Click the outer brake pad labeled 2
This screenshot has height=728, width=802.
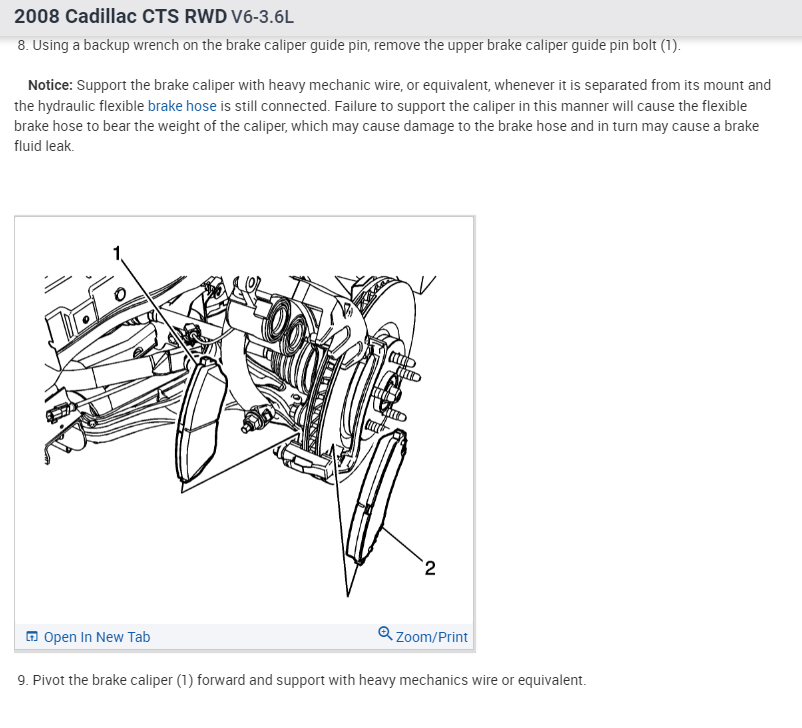coord(377,497)
